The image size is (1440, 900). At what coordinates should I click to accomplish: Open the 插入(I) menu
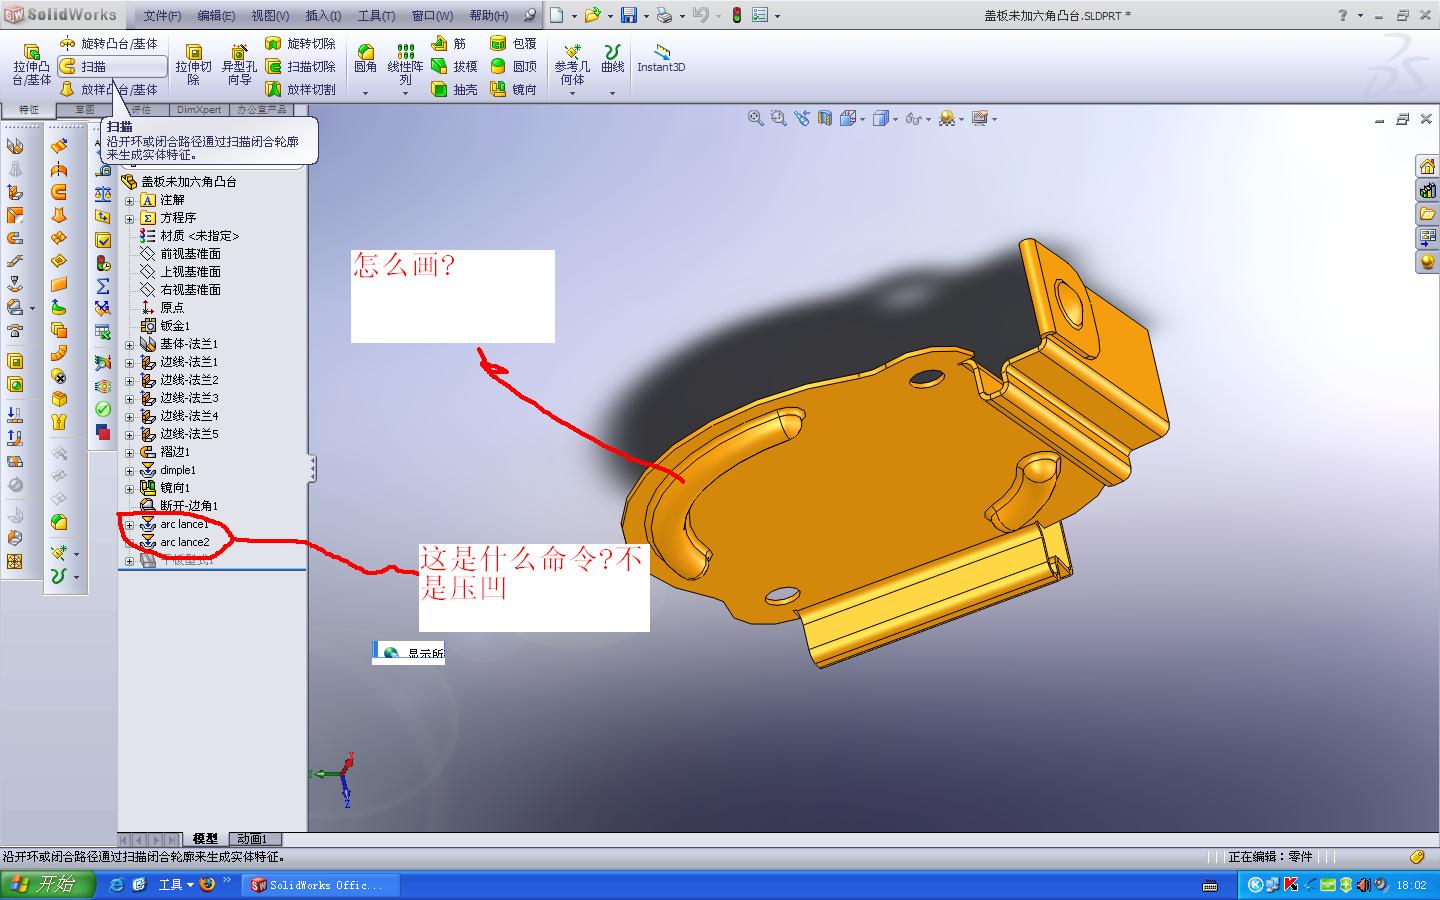coord(323,16)
